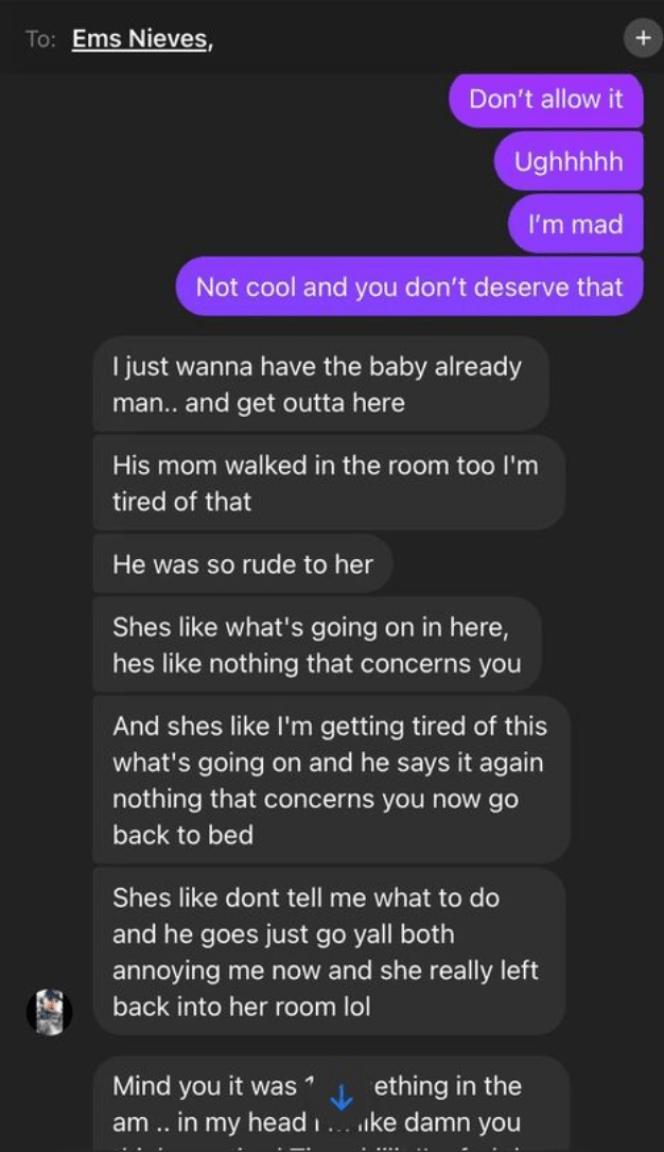
Task: Tap the text "go back to bed" line
Action: (183, 835)
